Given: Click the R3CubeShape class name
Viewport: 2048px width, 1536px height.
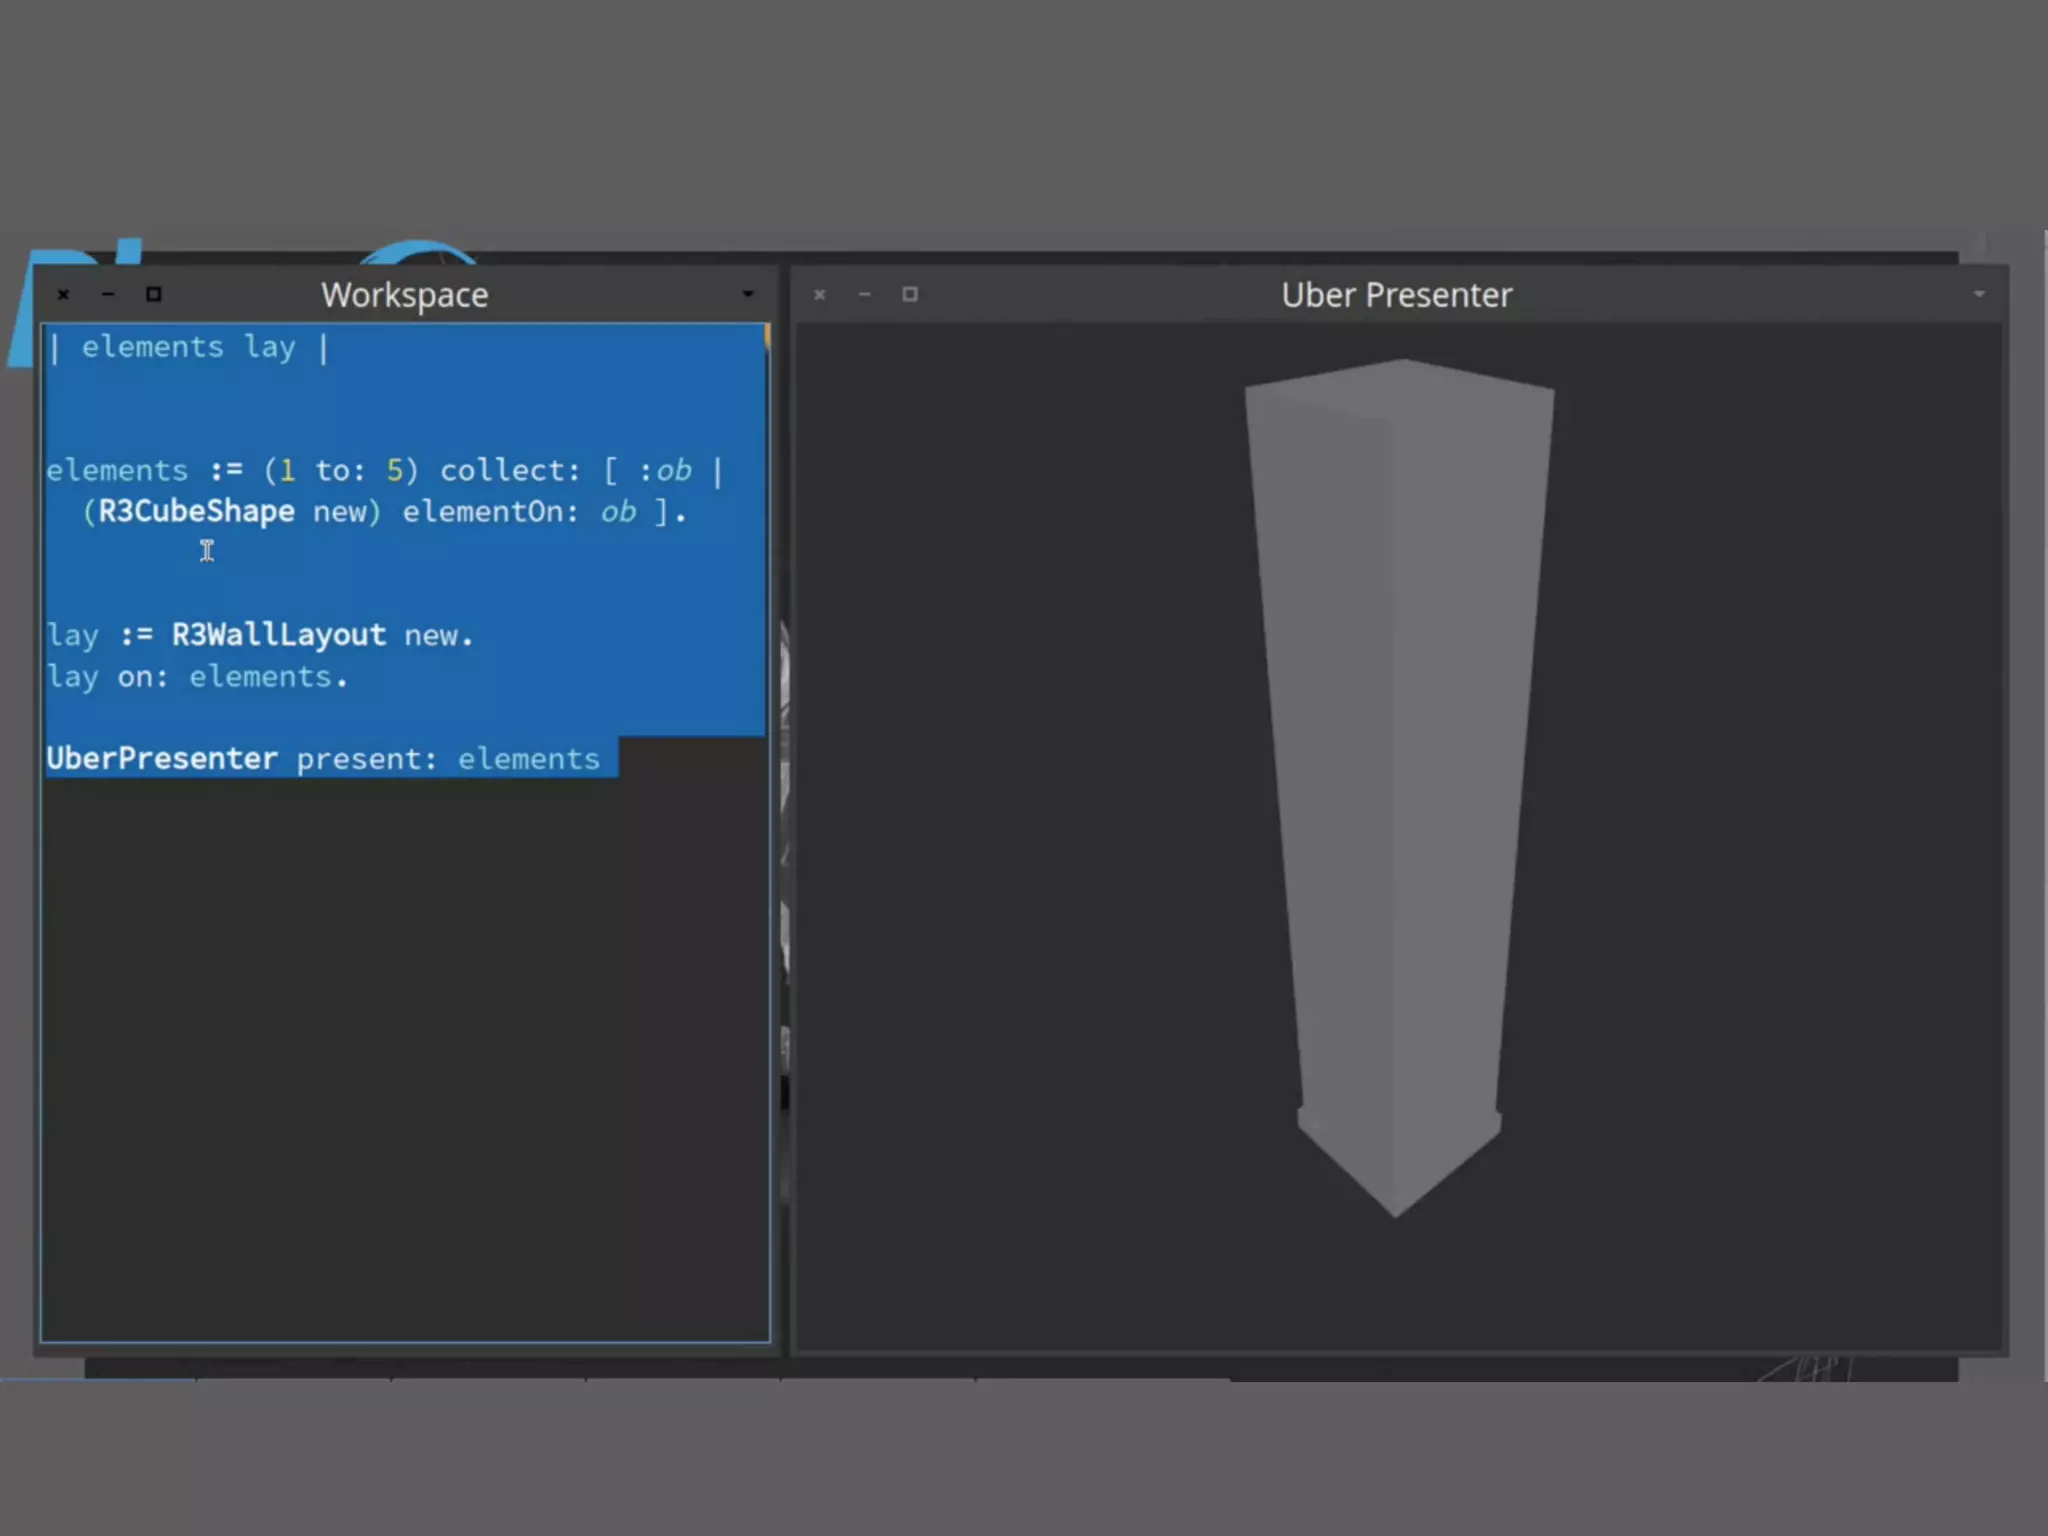Looking at the screenshot, I should (x=196, y=512).
